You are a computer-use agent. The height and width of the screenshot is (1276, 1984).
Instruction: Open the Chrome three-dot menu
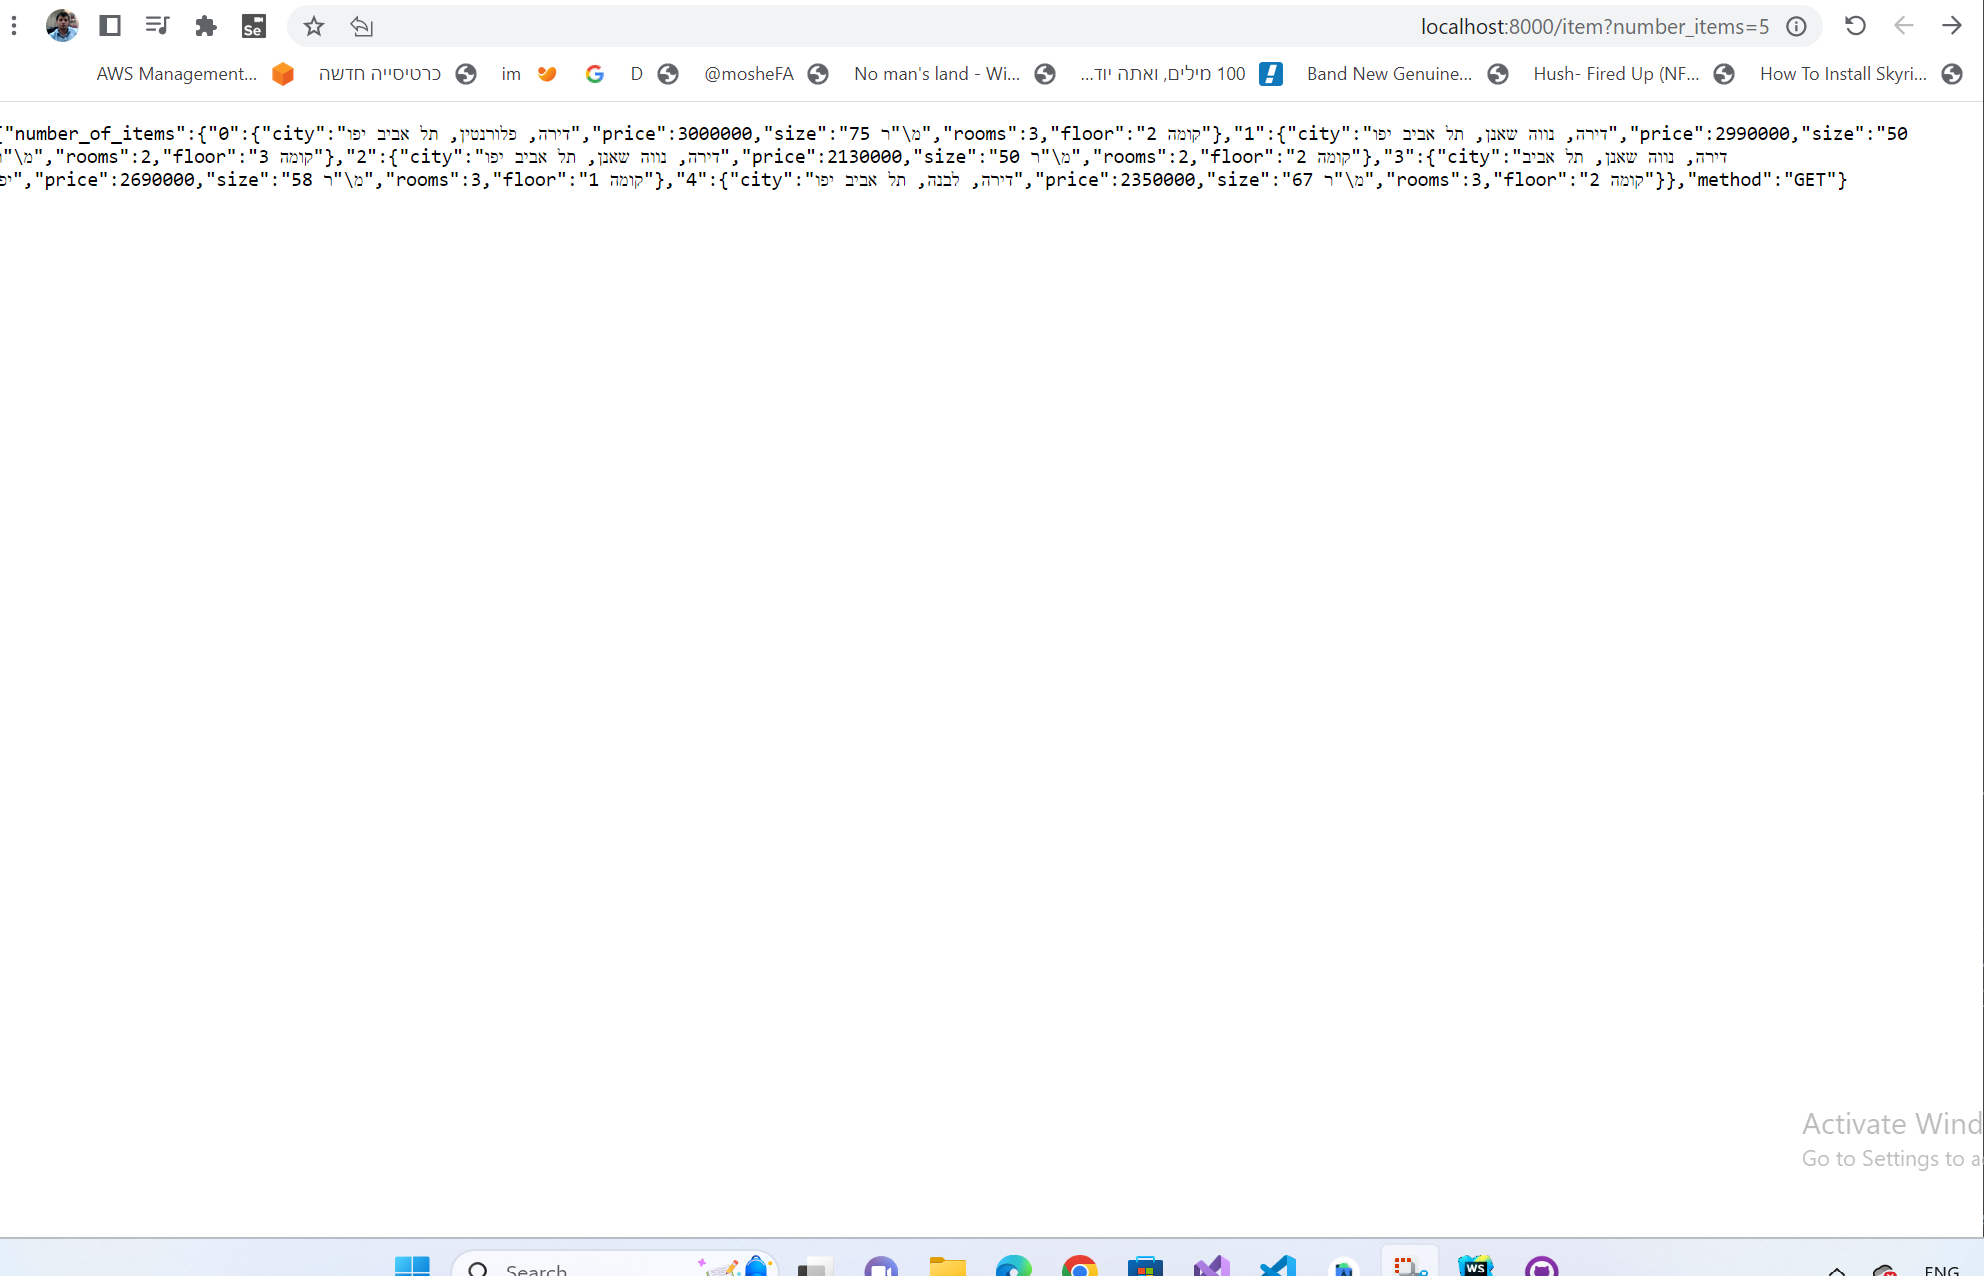coord(14,26)
